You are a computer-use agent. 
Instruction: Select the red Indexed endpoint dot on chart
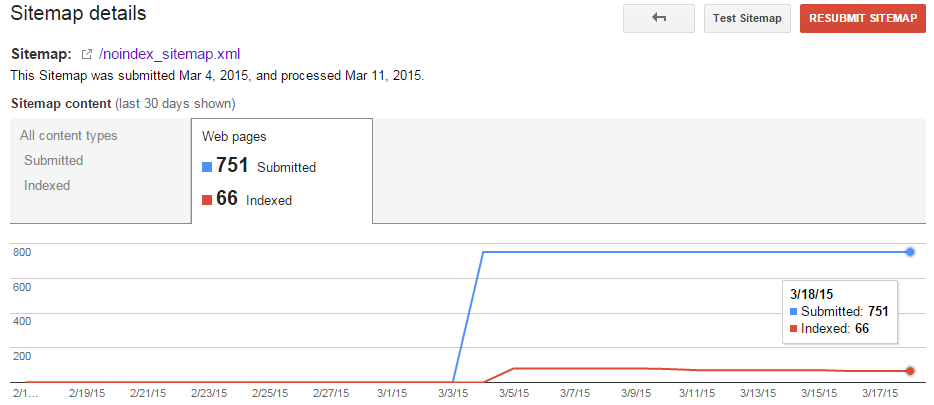(910, 371)
